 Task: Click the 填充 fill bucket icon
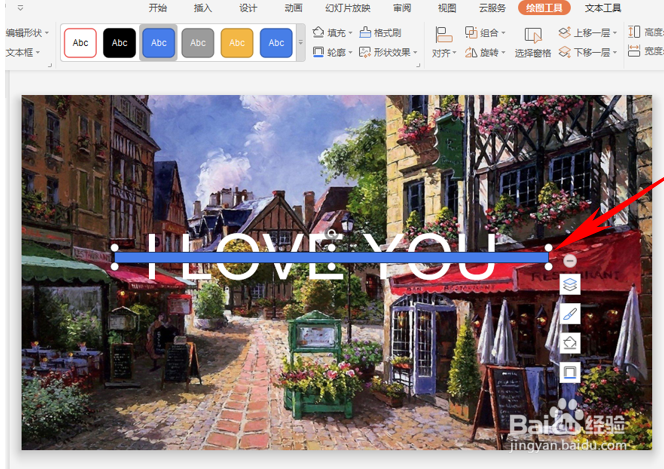(318, 32)
